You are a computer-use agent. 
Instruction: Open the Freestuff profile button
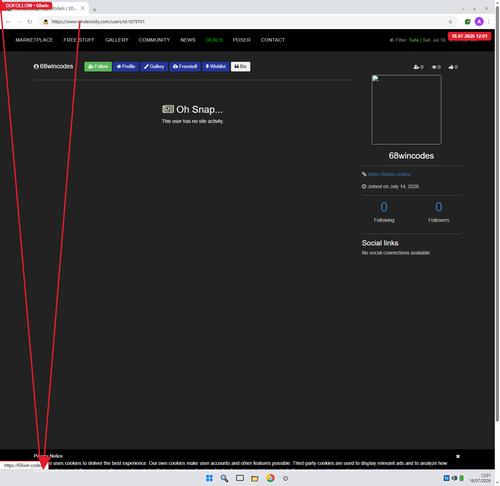click(x=185, y=67)
